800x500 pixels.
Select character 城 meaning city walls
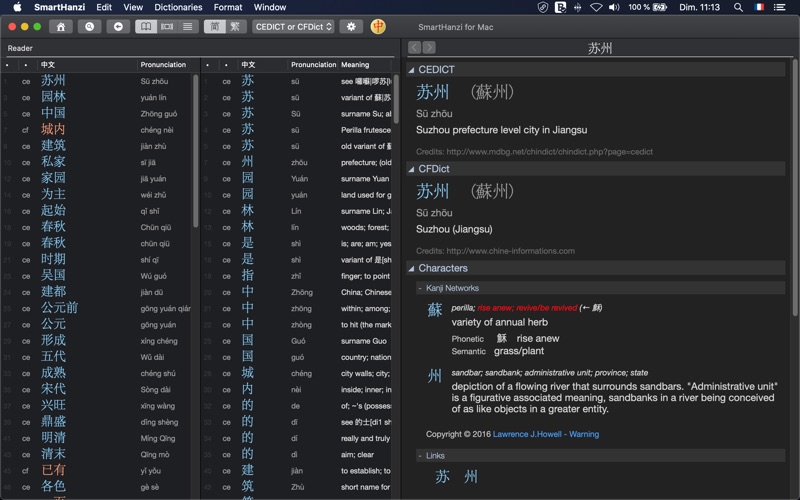247,373
